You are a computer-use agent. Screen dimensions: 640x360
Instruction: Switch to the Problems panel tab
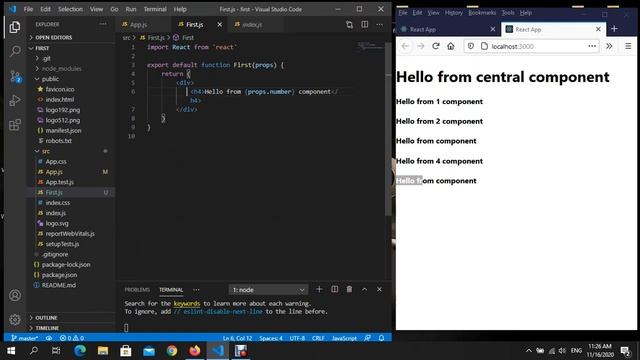click(x=137, y=289)
